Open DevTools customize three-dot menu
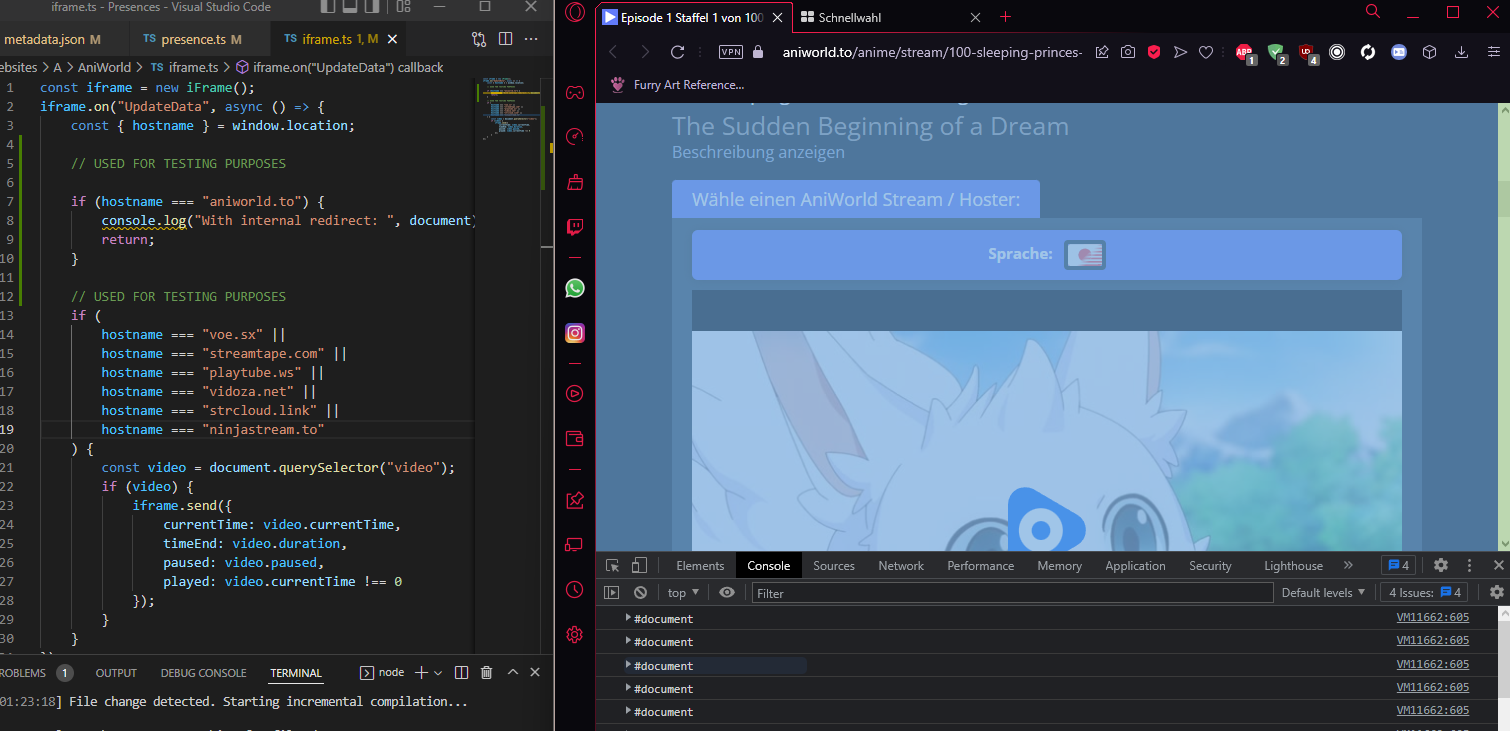 (1469, 565)
